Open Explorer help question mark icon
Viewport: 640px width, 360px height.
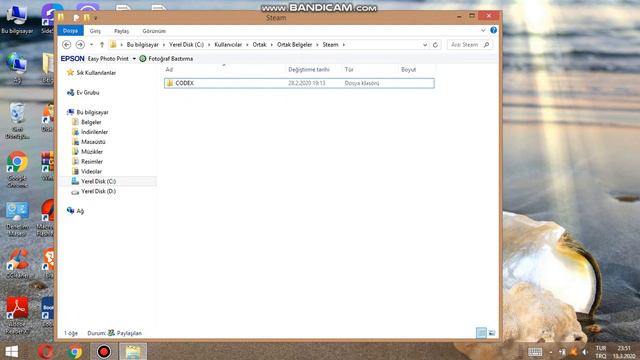pos(493,30)
